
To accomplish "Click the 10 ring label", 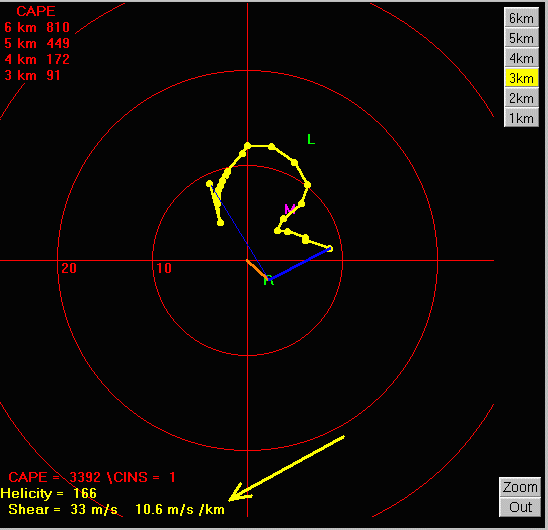I will [x=164, y=268].
